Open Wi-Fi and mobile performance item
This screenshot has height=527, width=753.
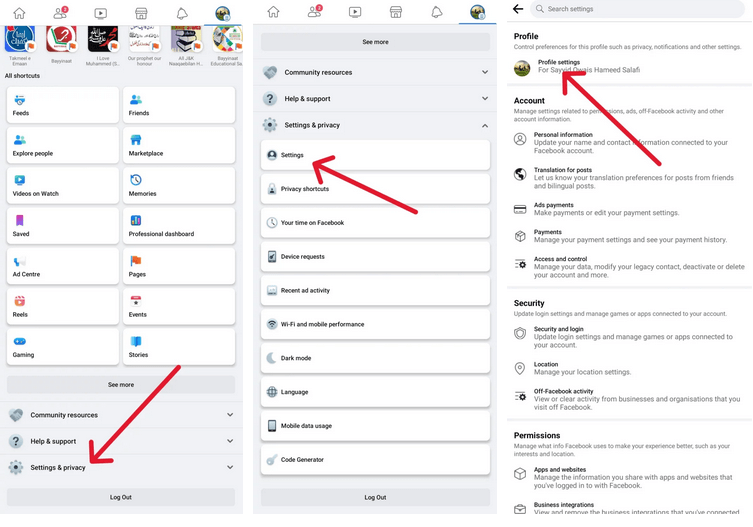376,324
